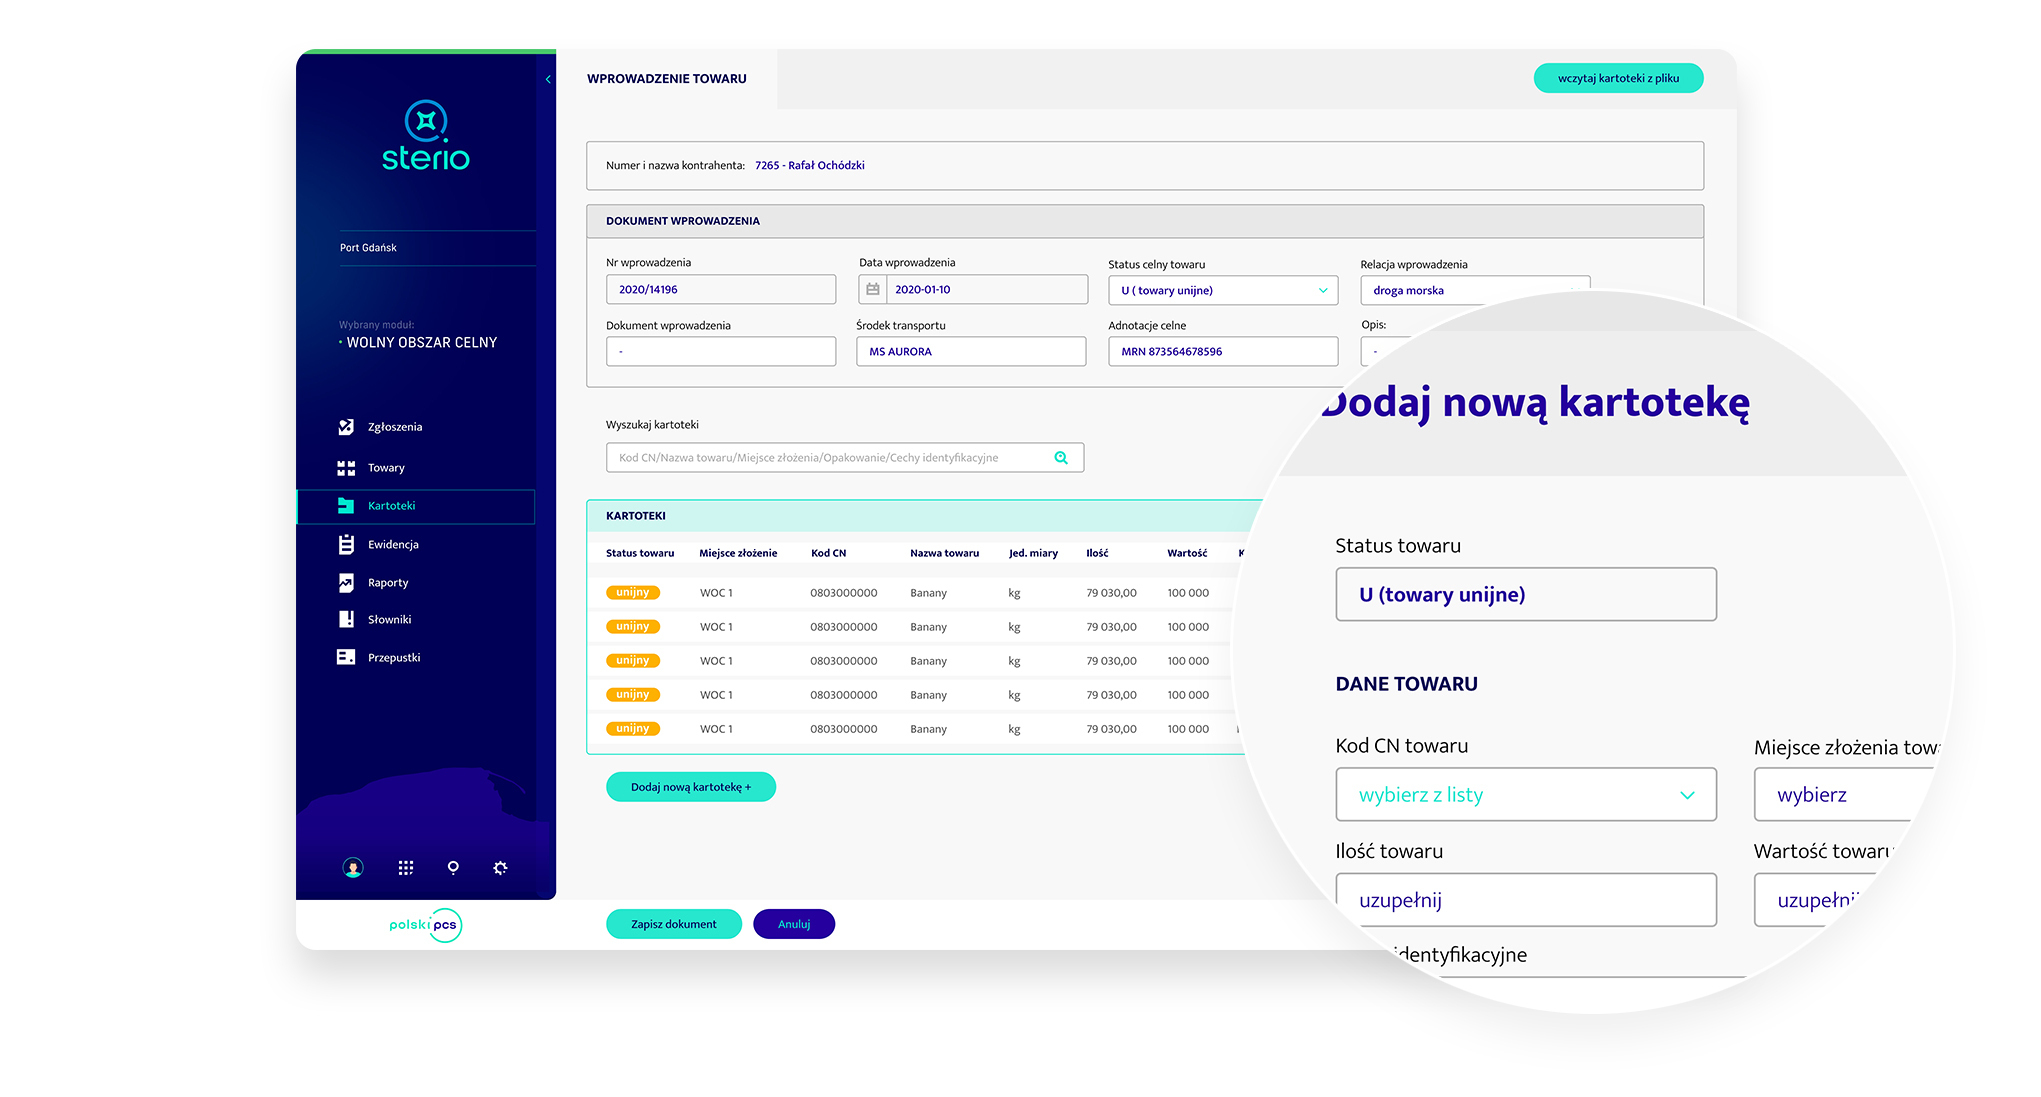2041x1097 pixels.
Task: Click the Sterio logo icon
Action: pos(426,121)
